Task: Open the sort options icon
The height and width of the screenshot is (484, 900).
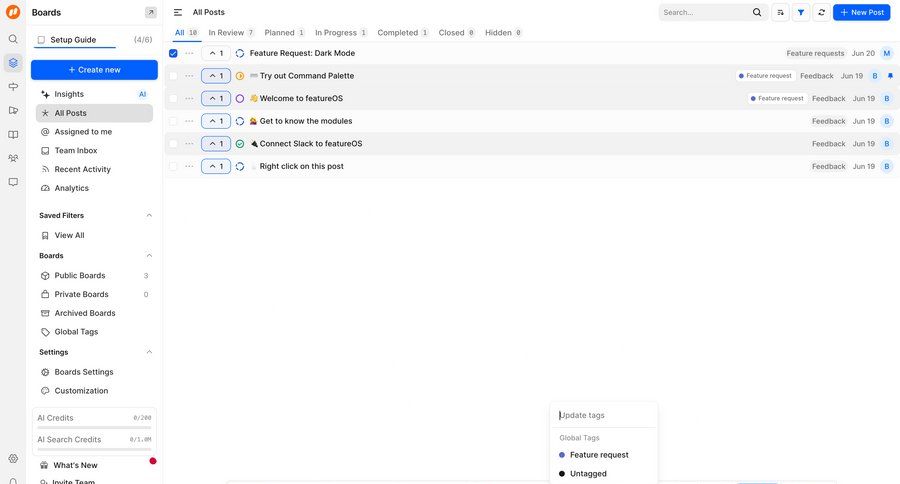Action: 780,12
